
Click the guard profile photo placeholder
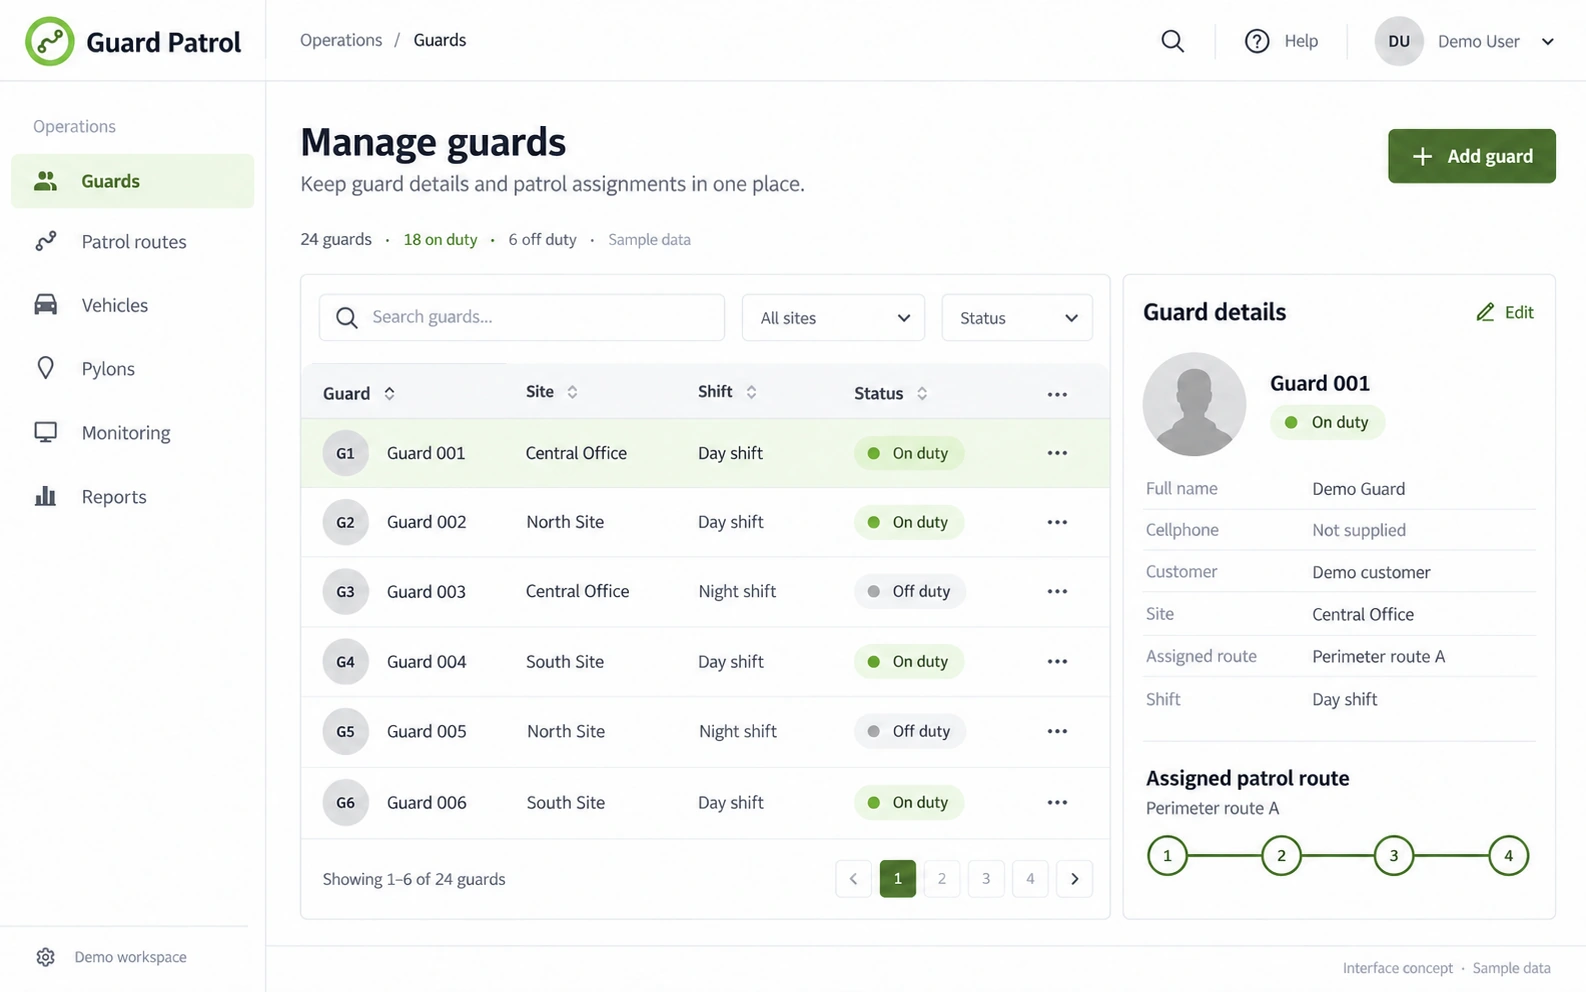pos(1194,404)
